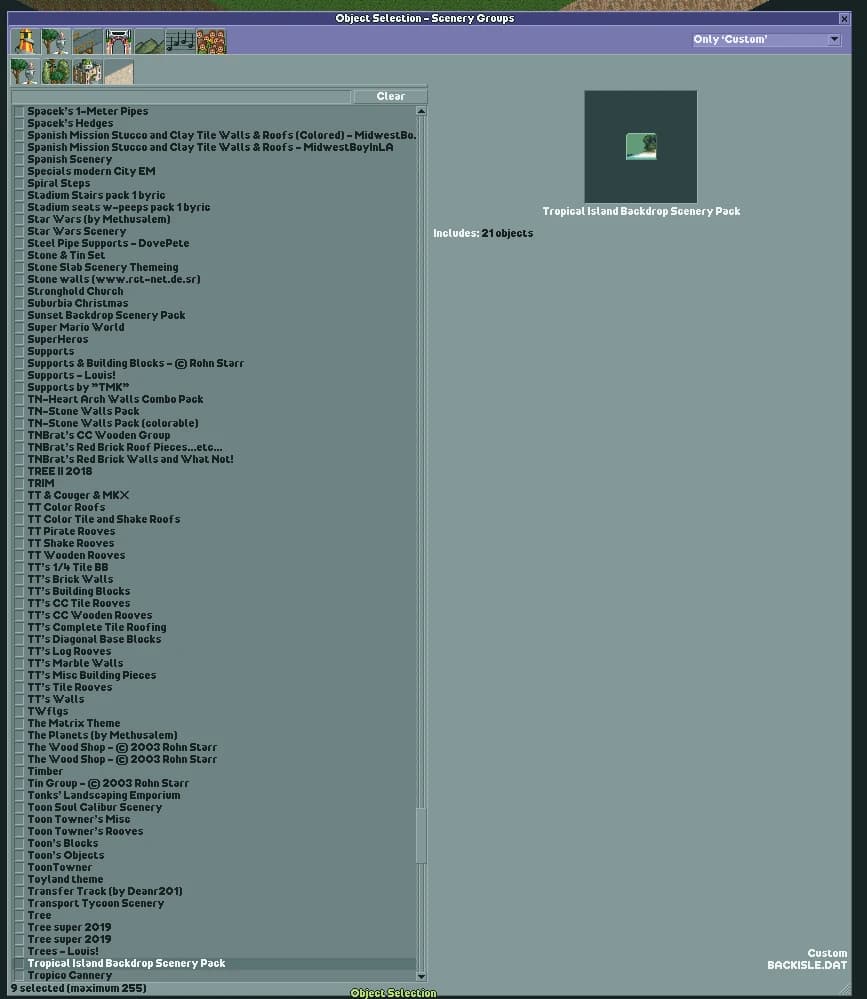Click the search filter text field
The width and height of the screenshot is (867, 999).
point(181,96)
